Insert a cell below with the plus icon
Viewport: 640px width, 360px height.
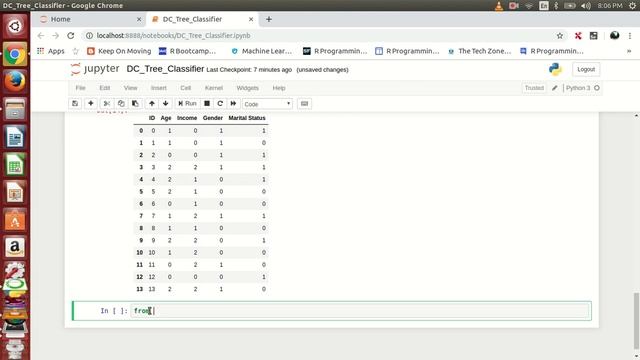click(91, 104)
